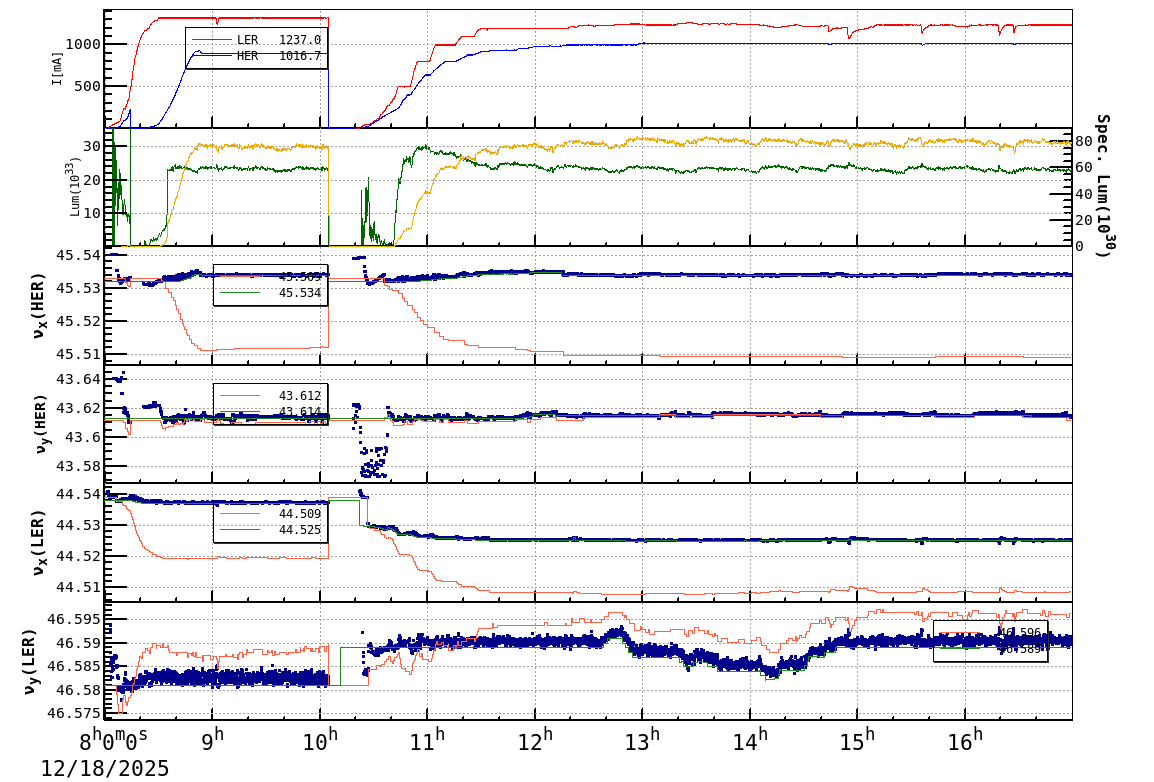Select the red LER line symbol in top legend
The height and width of the screenshot is (782, 1154).
click(212, 40)
